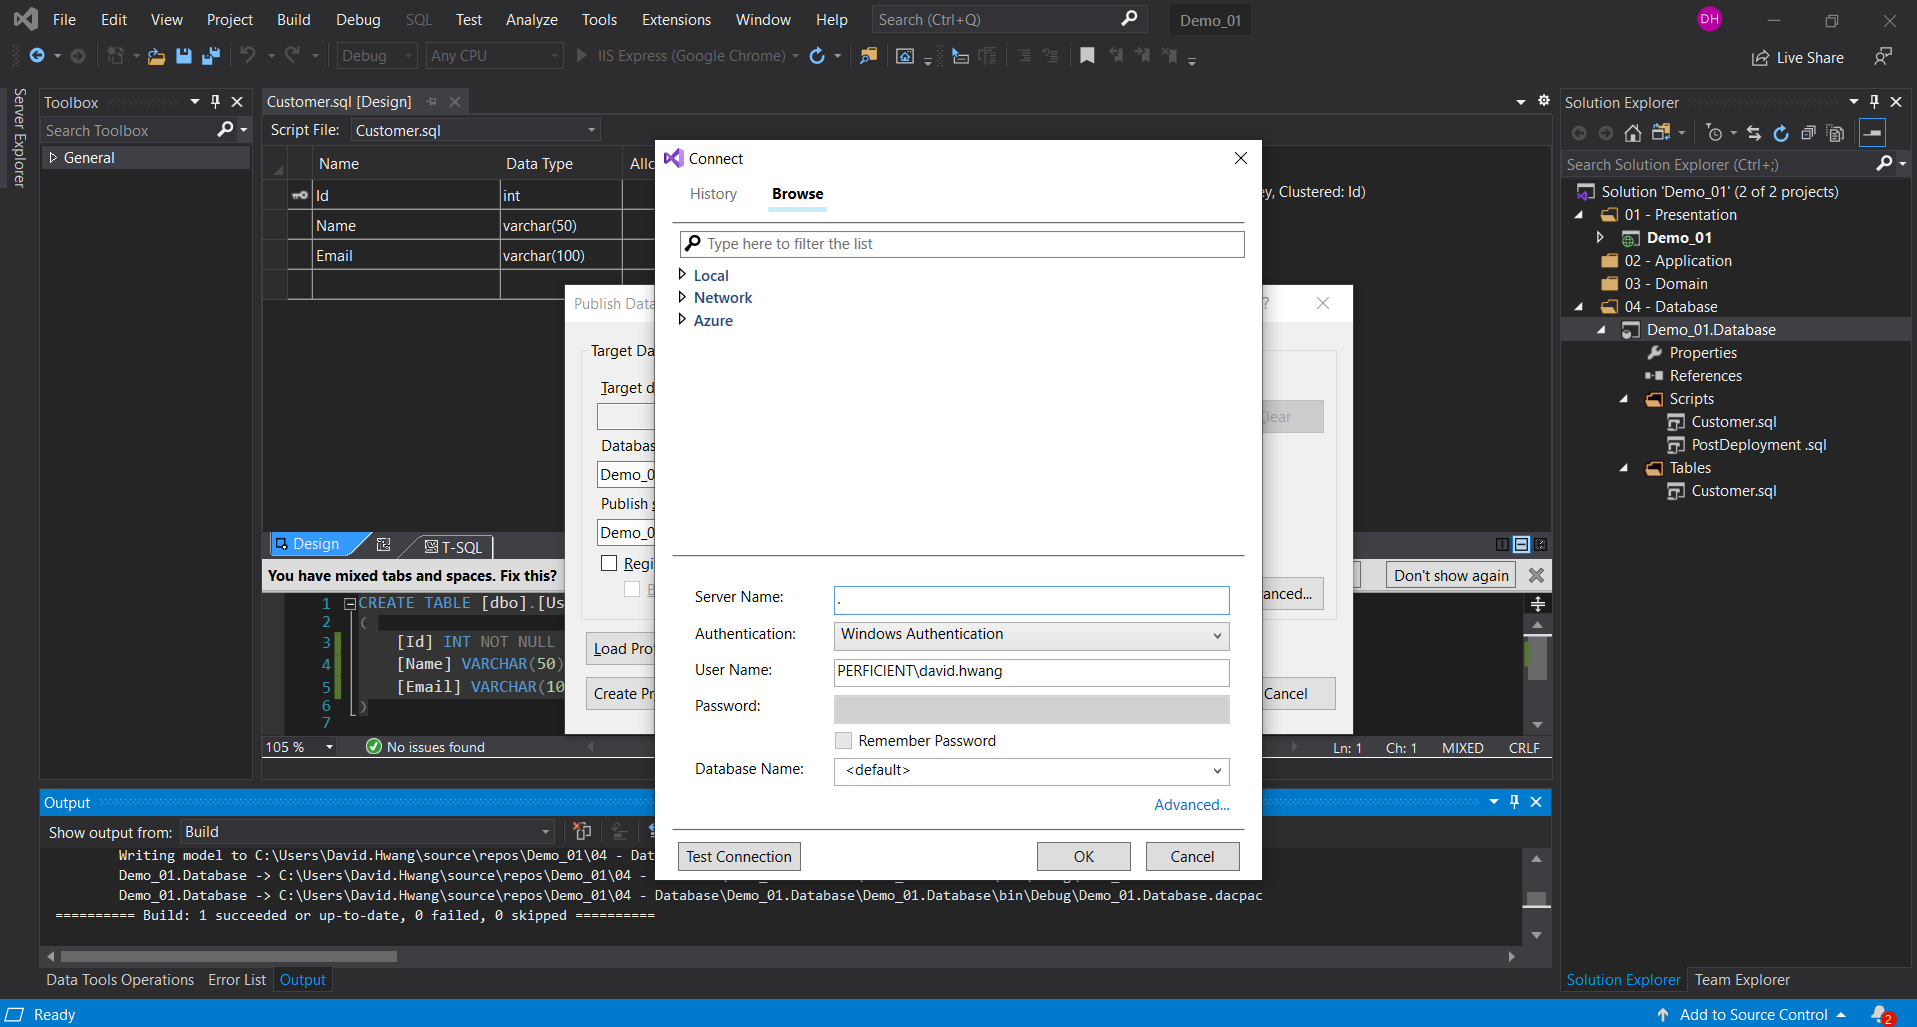Open Live Share collaboration
This screenshot has height=1027, width=1917.
click(x=1797, y=57)
